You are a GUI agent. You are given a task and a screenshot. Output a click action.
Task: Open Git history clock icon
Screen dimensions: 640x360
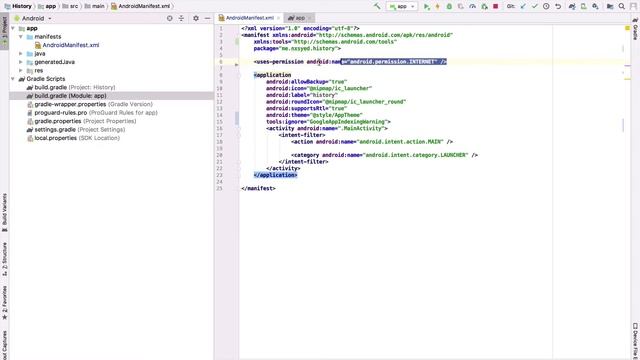[x=546, y=6]
